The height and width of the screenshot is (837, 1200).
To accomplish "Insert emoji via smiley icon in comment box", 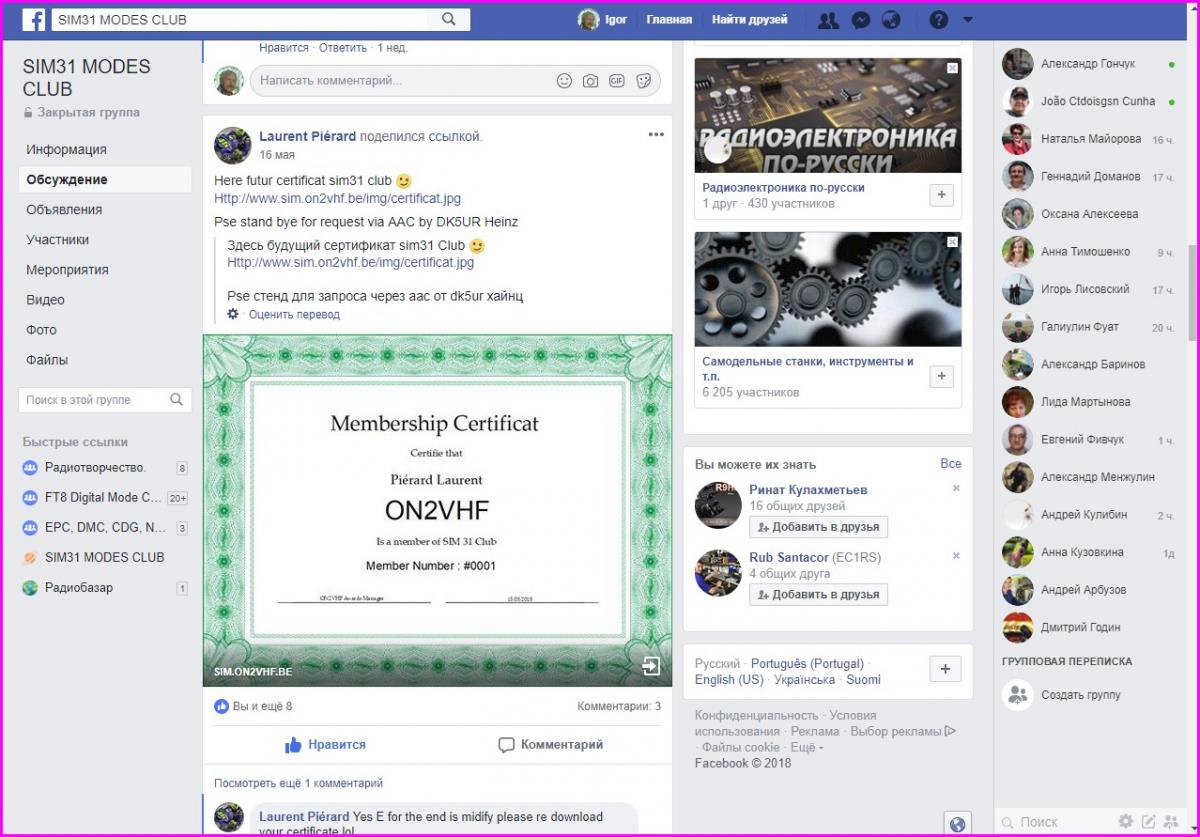I will tap(564, 81).
